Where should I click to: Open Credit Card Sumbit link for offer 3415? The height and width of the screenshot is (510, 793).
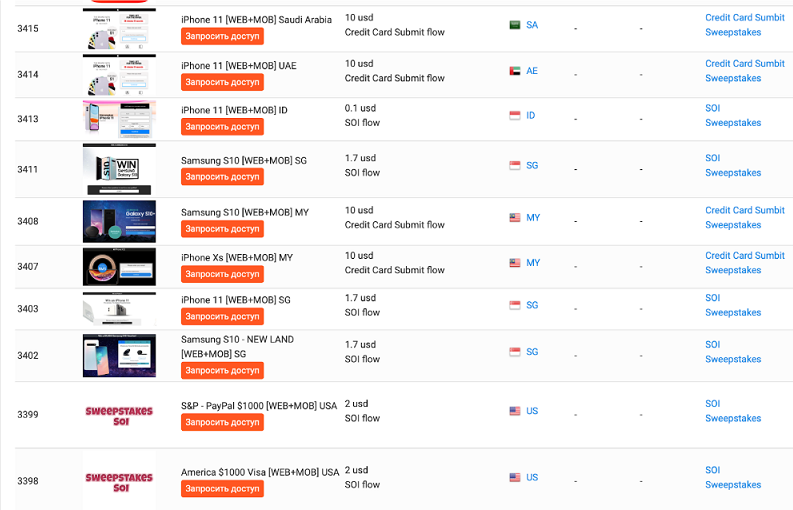click(745, 18)
